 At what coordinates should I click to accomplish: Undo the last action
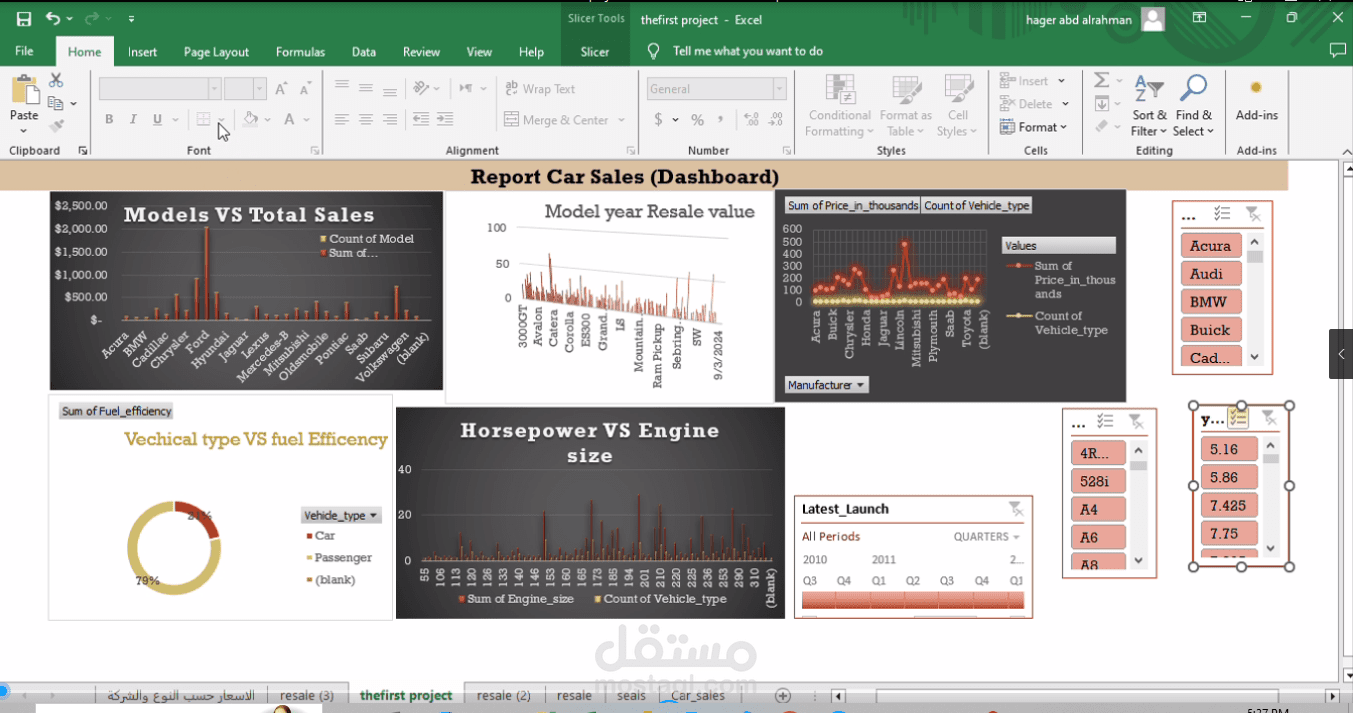(x=53, y=19)
